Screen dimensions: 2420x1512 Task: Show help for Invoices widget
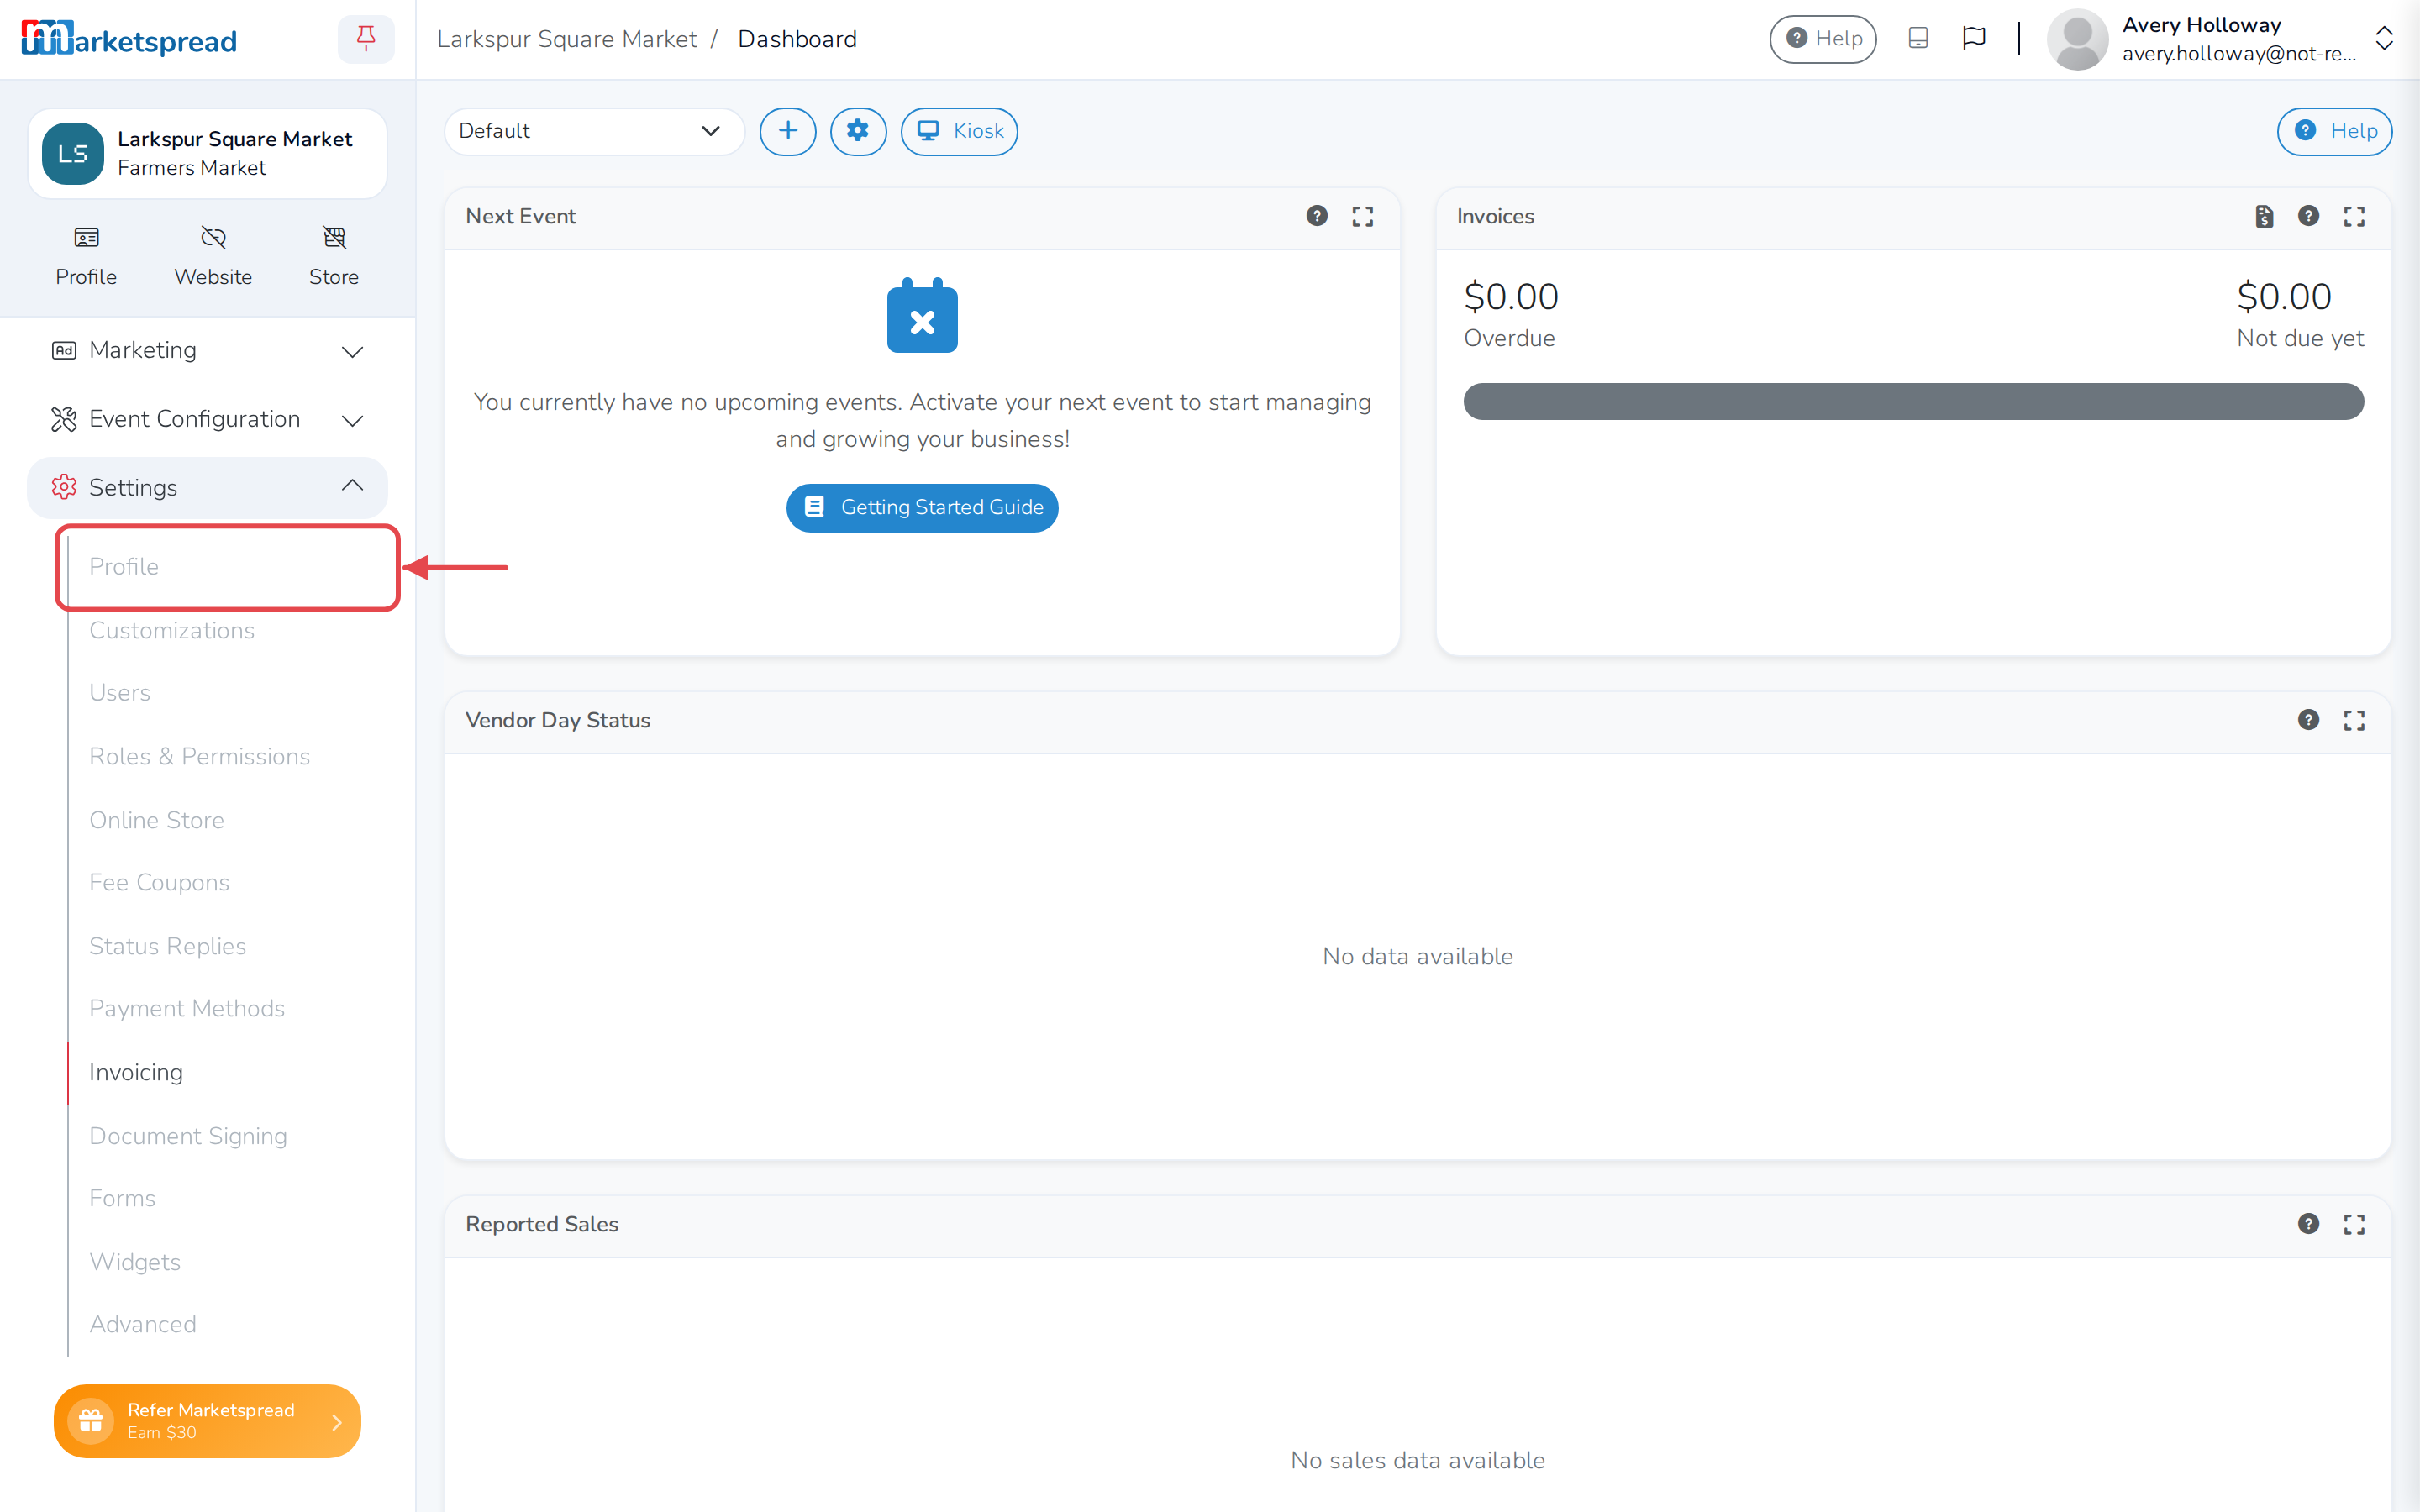click(2309, 216)
